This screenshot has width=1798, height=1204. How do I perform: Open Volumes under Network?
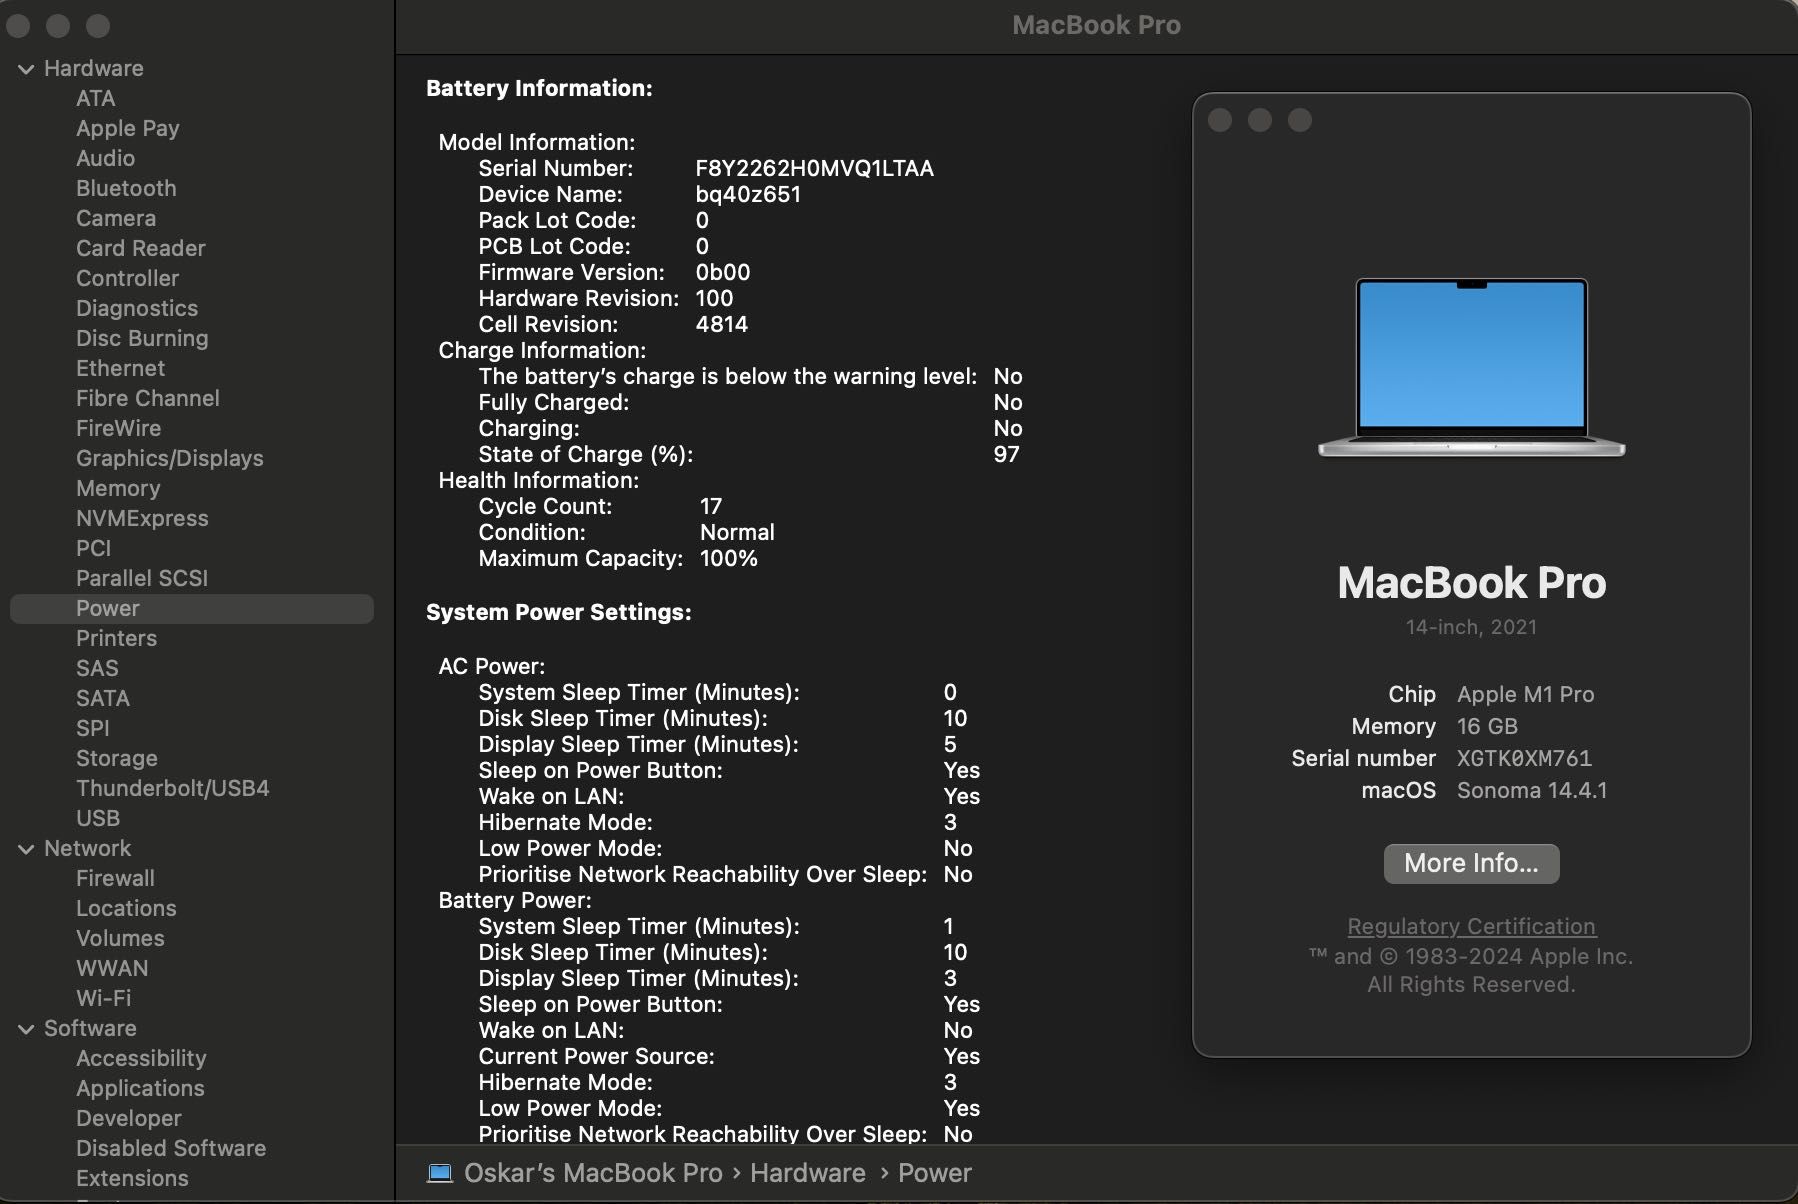click(120, 938)
